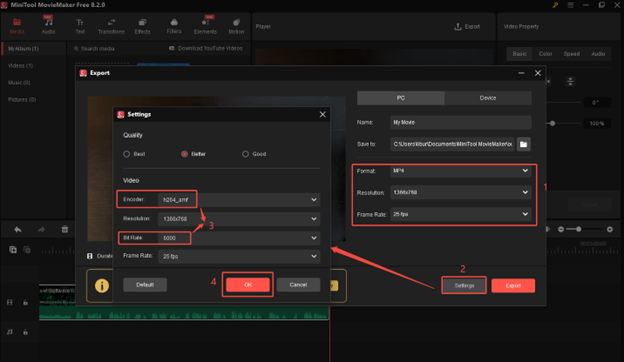Browse with the folder icon beside Save to
Image resolution: width=624 pixels, height=362 pixels.
523,144
